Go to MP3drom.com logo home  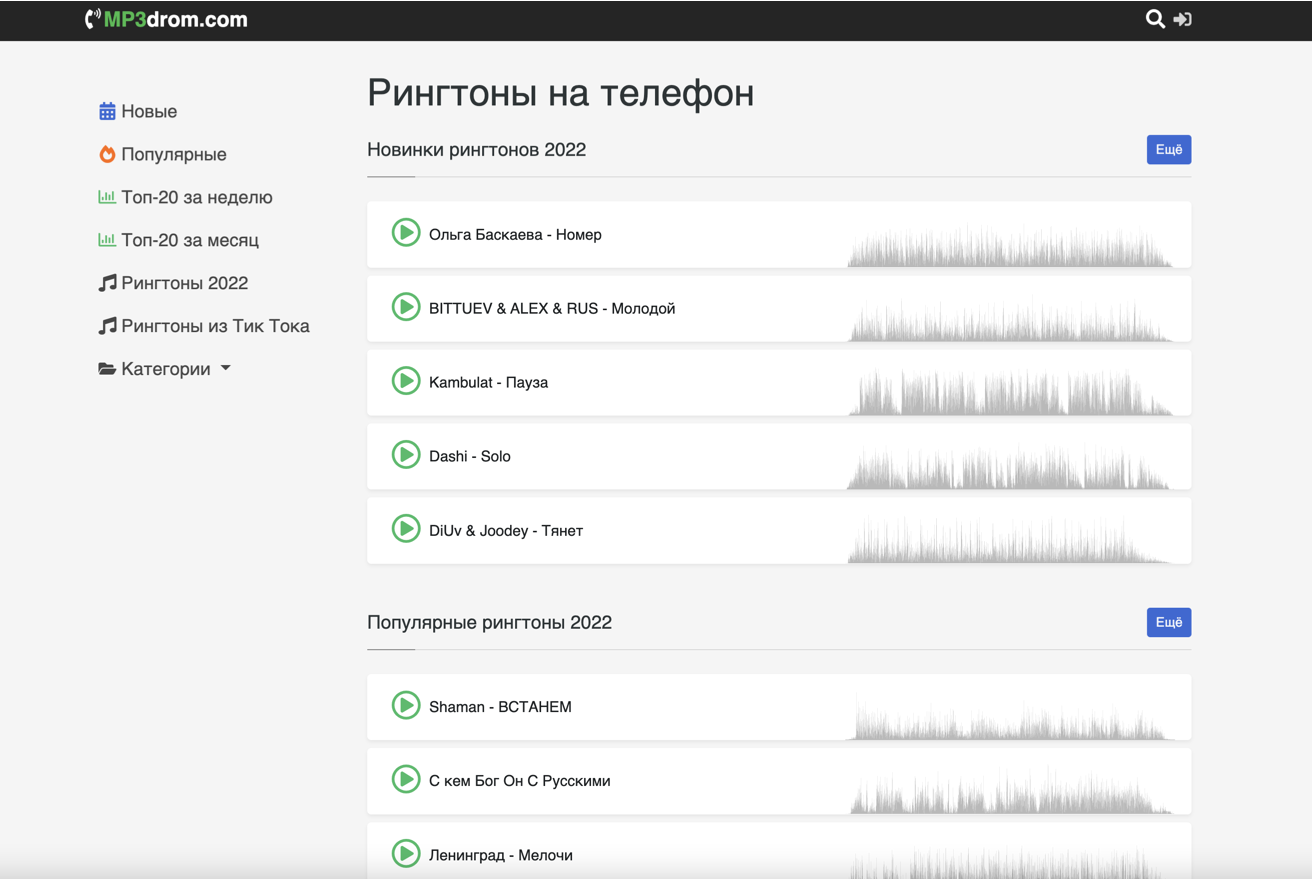(x=166, y=19)
